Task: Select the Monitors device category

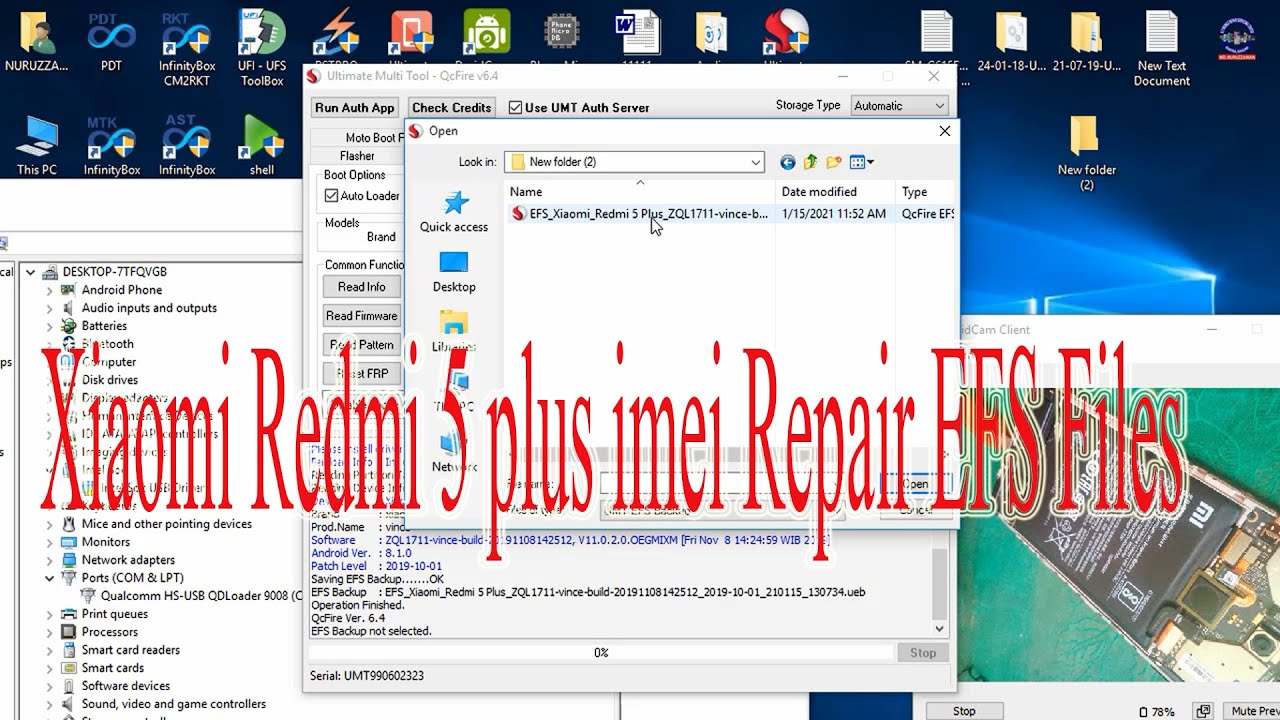Action: 106,542
